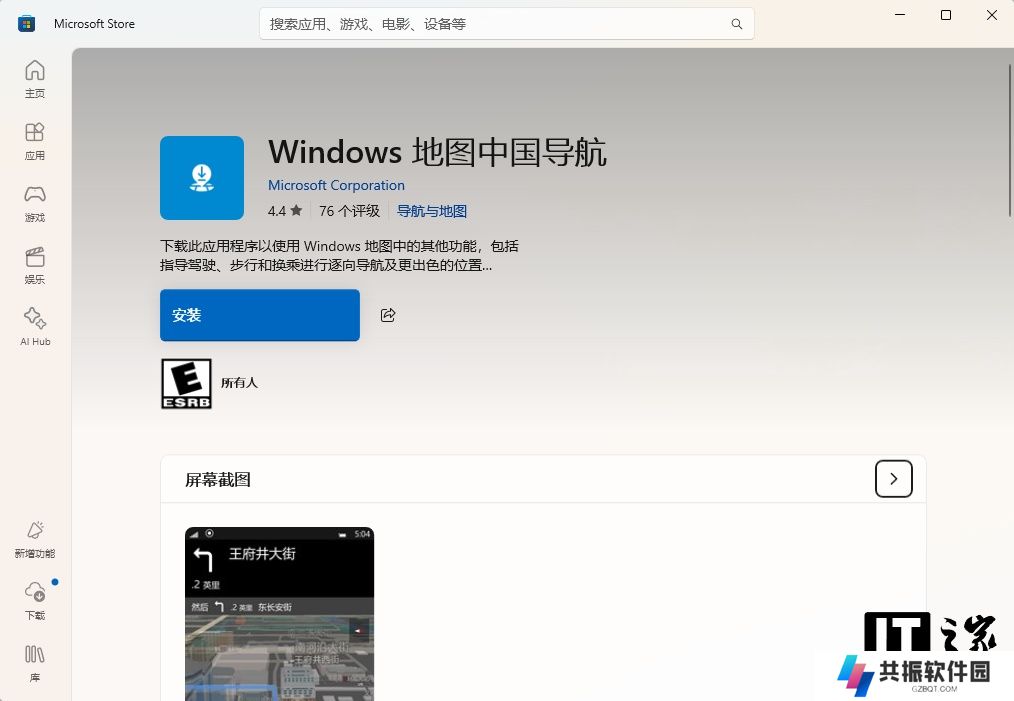This screenshot has height=701, width=1014.
Task: Install the app with the 安装 button
Action: pos(260,315)
